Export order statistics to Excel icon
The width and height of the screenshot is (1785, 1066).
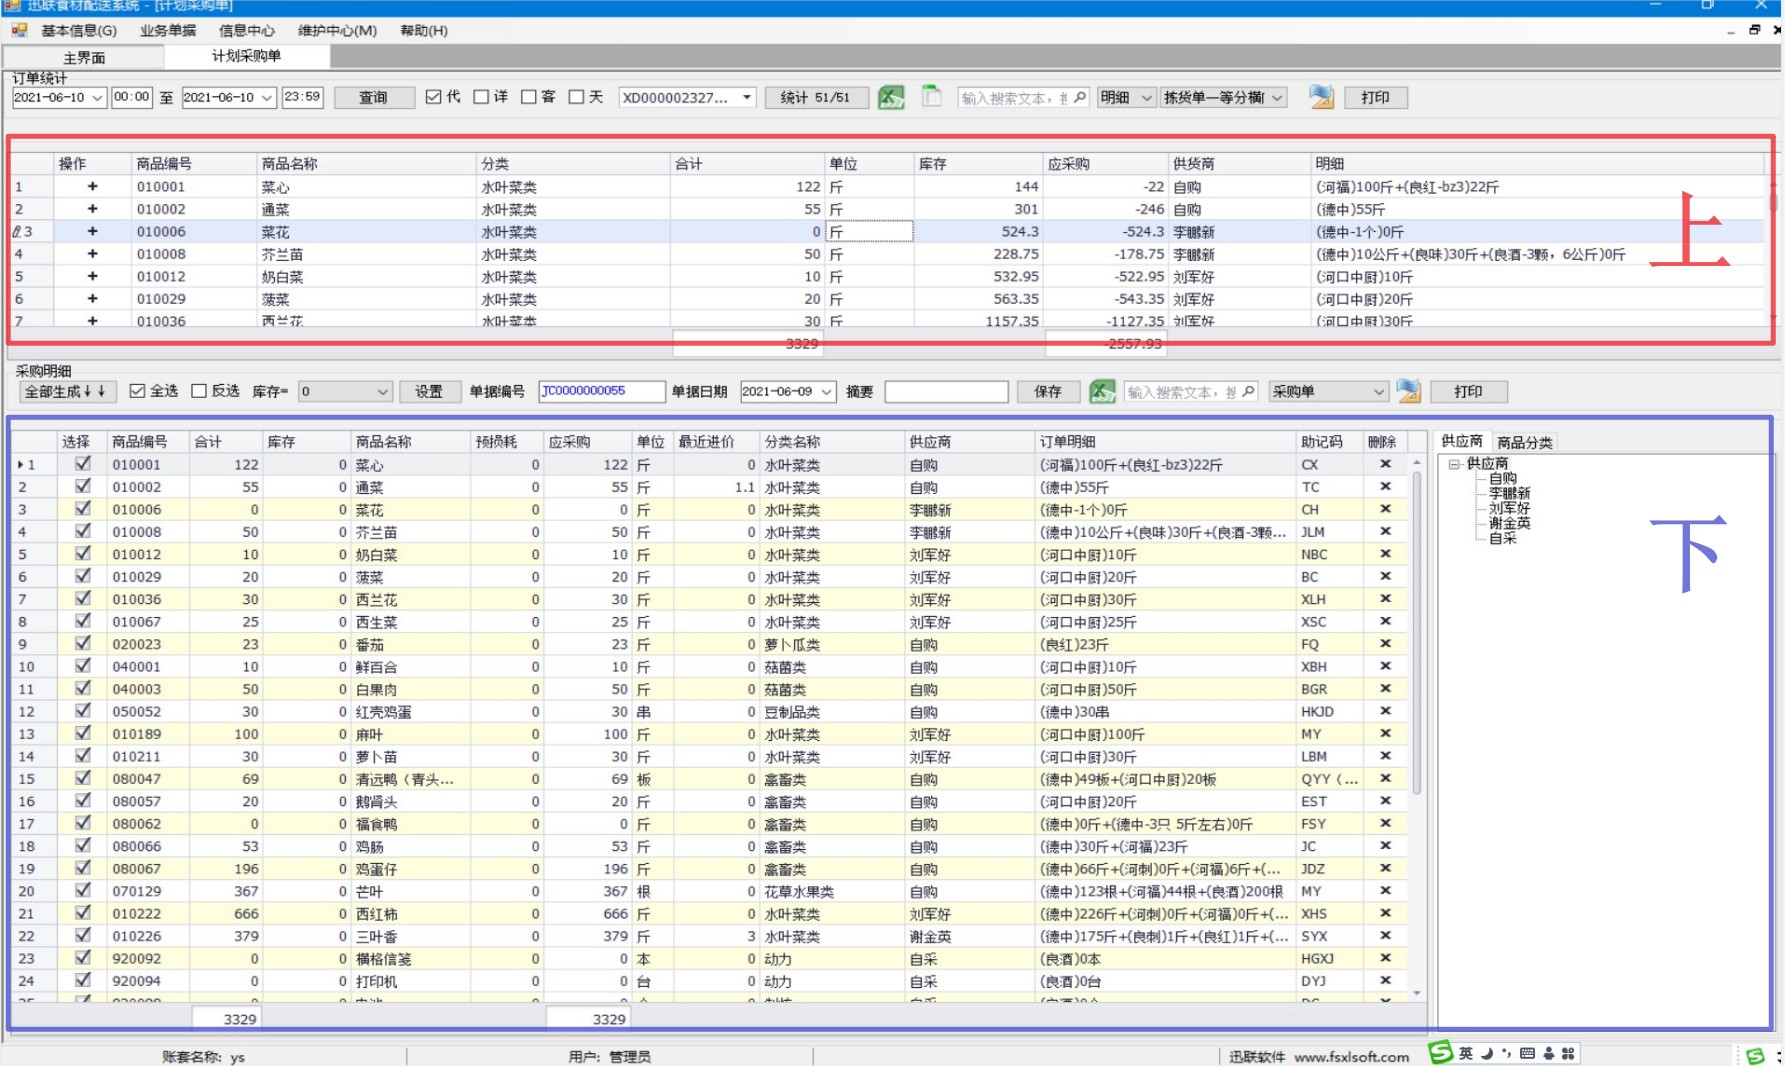(890, 97)
